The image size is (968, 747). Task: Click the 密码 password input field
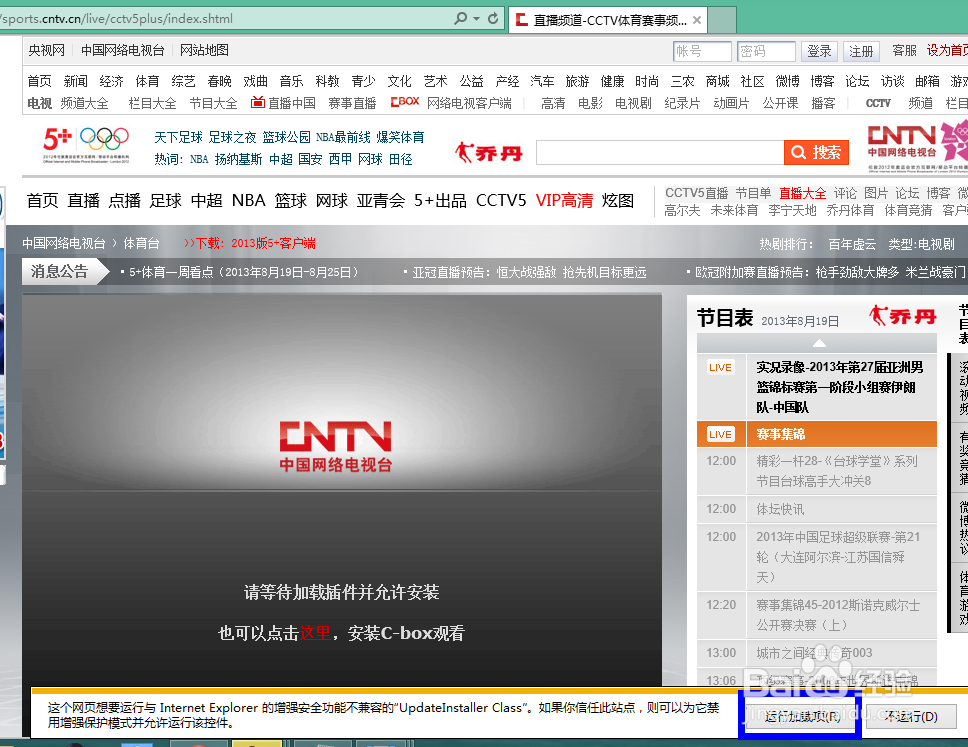click(x=766, y=51)
